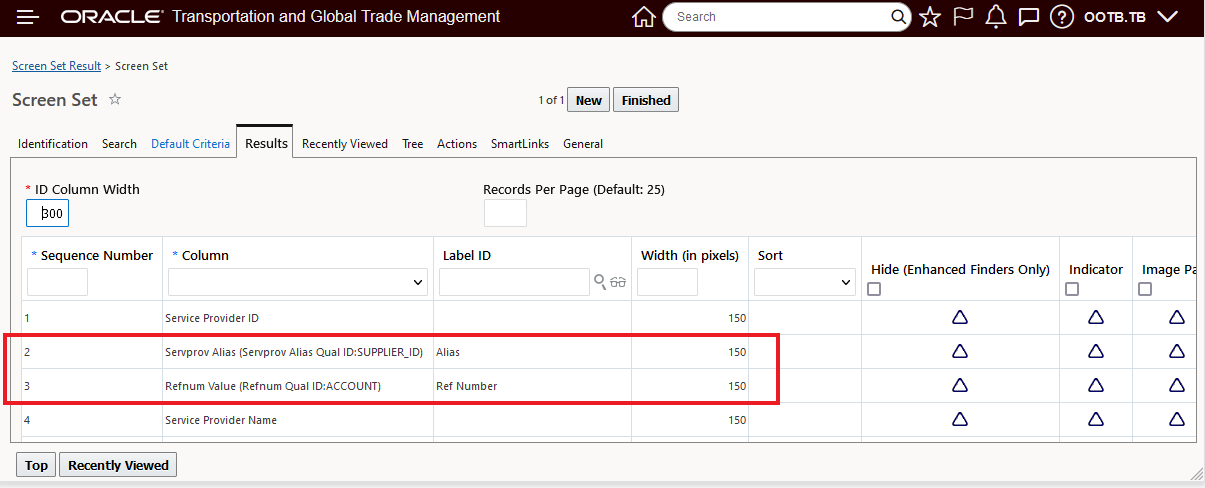Image resolution: width=1205 pixels, height=488 pixels.
Task: Click Image triangle for Service Provider ID row
Action: click(x=1177, y=318)
